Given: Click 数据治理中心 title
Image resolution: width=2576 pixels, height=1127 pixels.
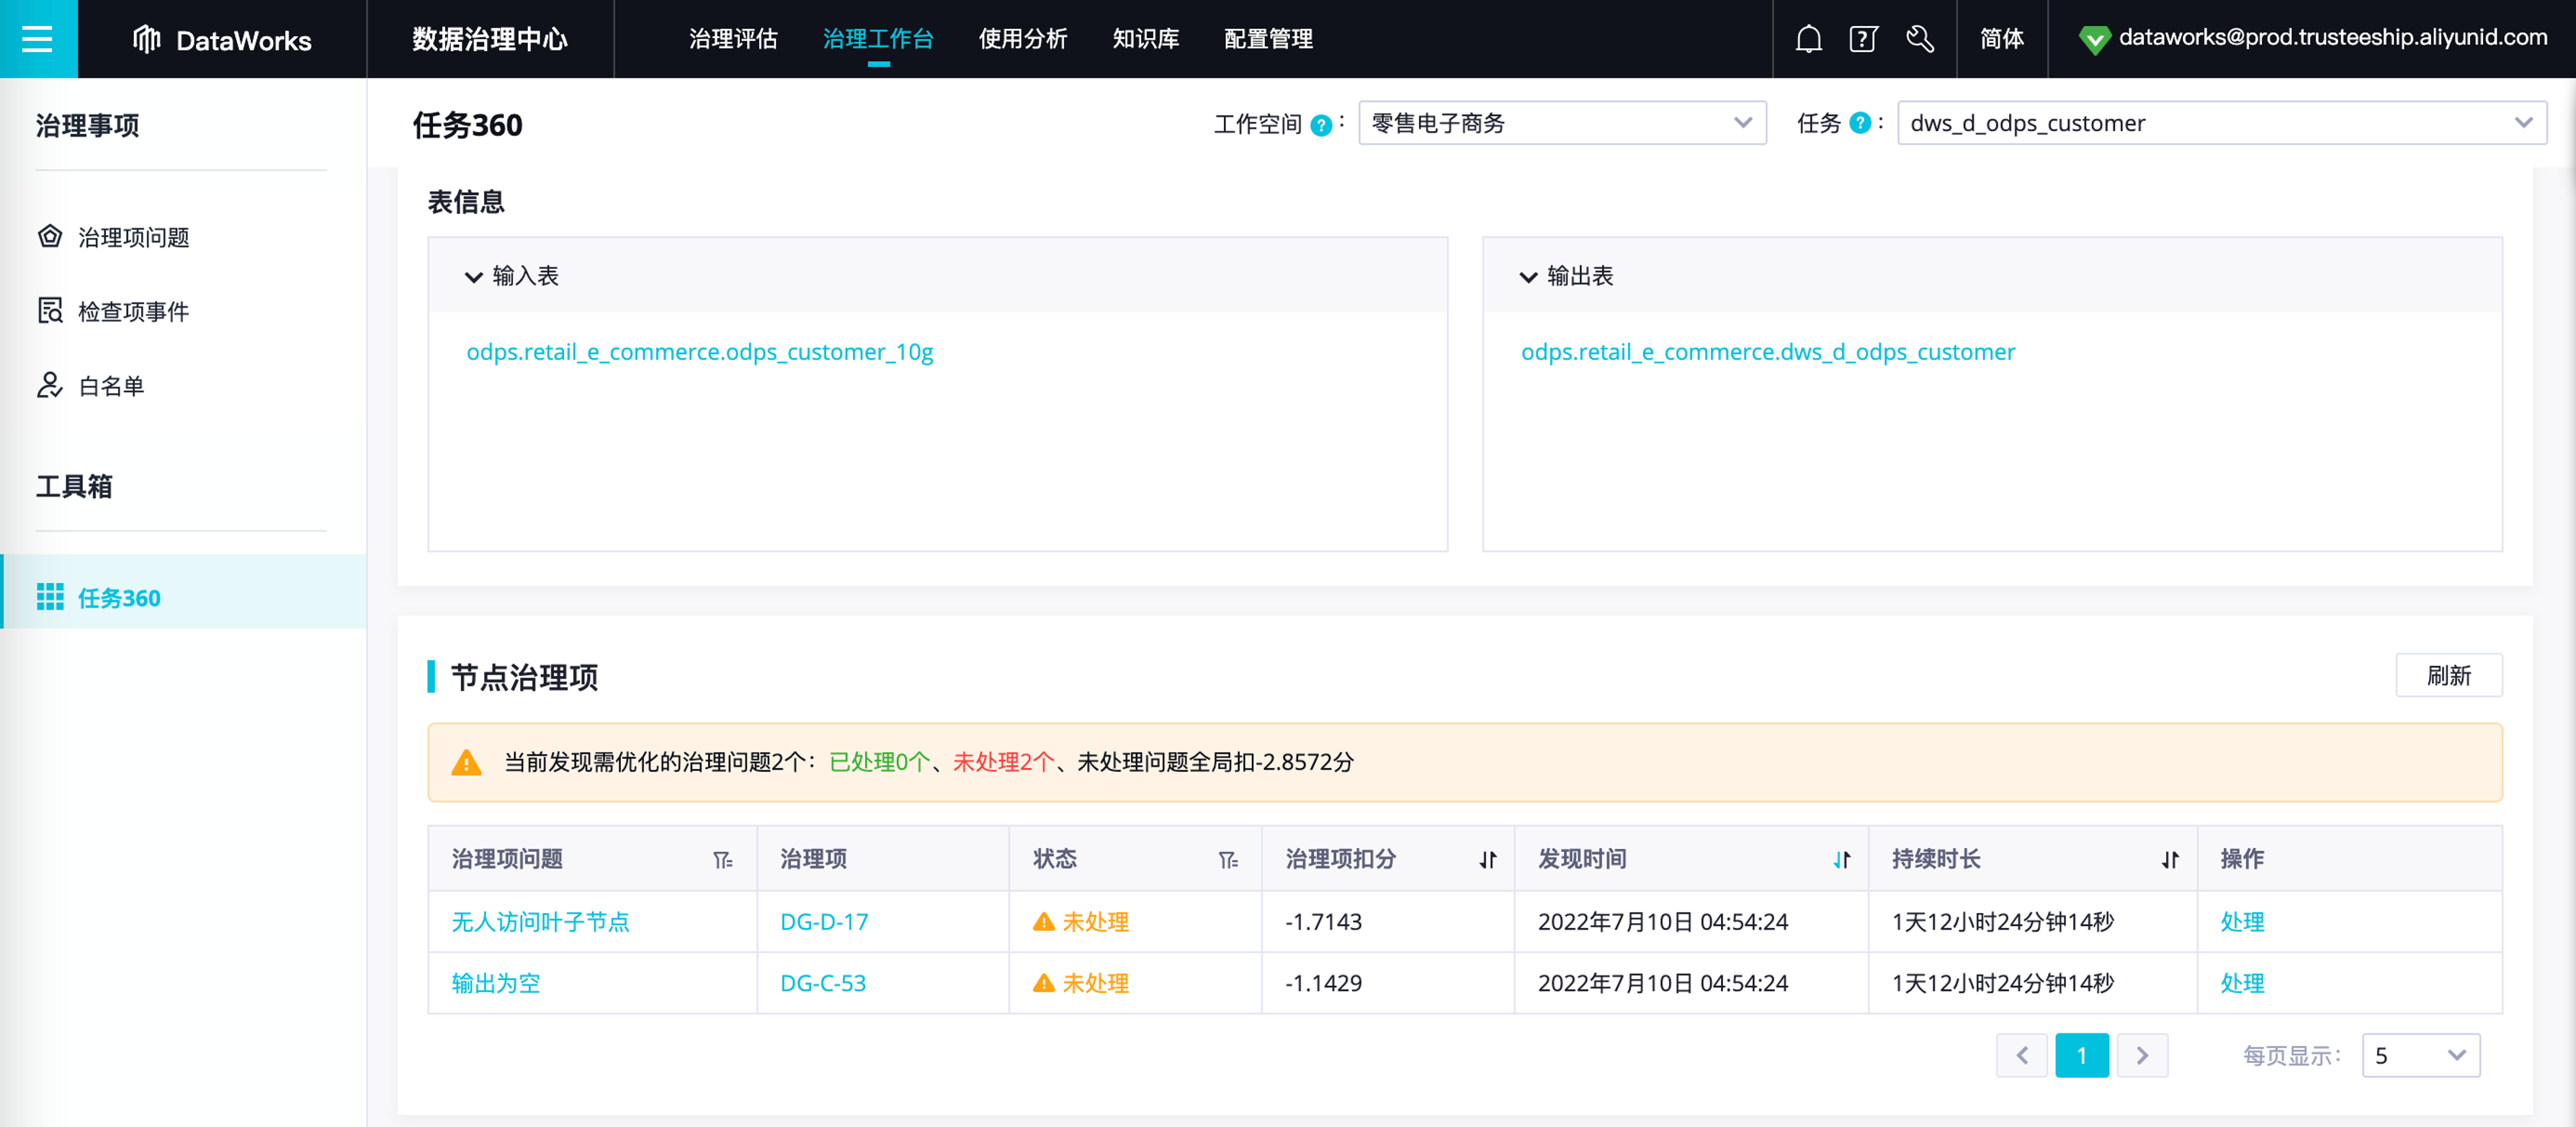Looking at the screenshot, I should click(x=490, y=39).
